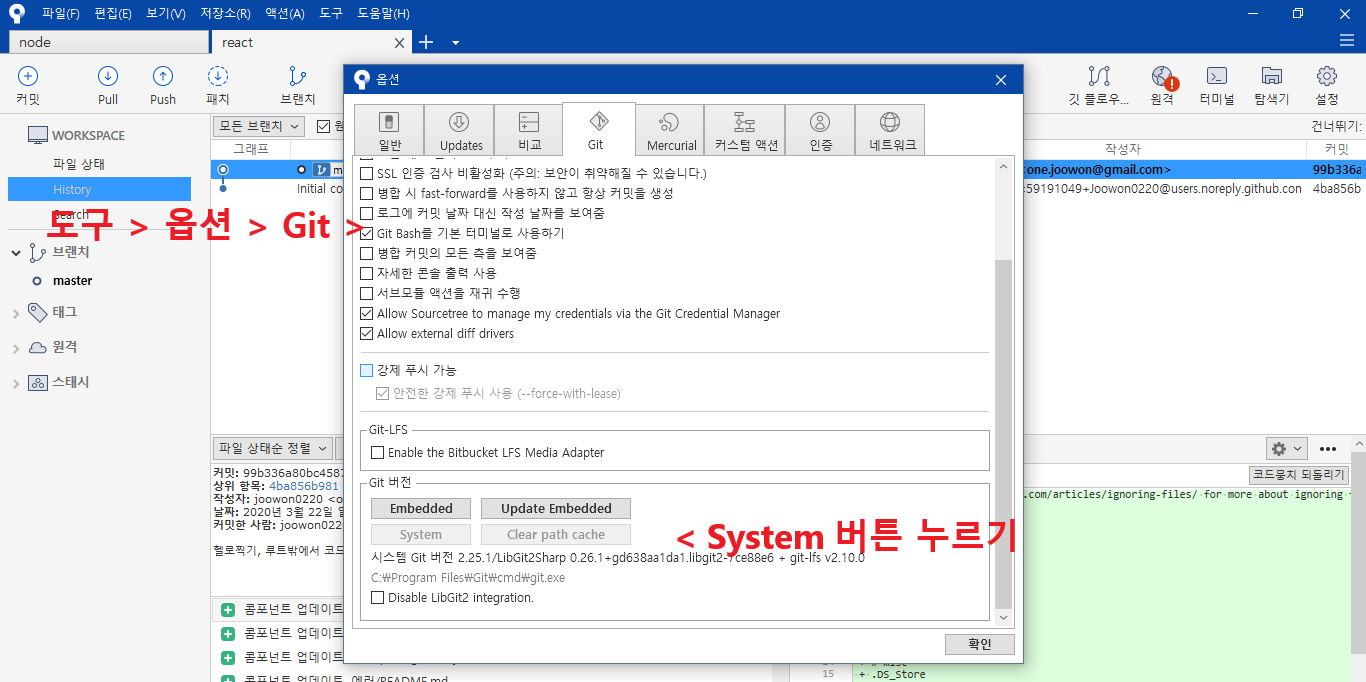This screenshot has width=1366, height=682.
Task: Click the three-dots more icon in diff panel
Action: 1328,449
